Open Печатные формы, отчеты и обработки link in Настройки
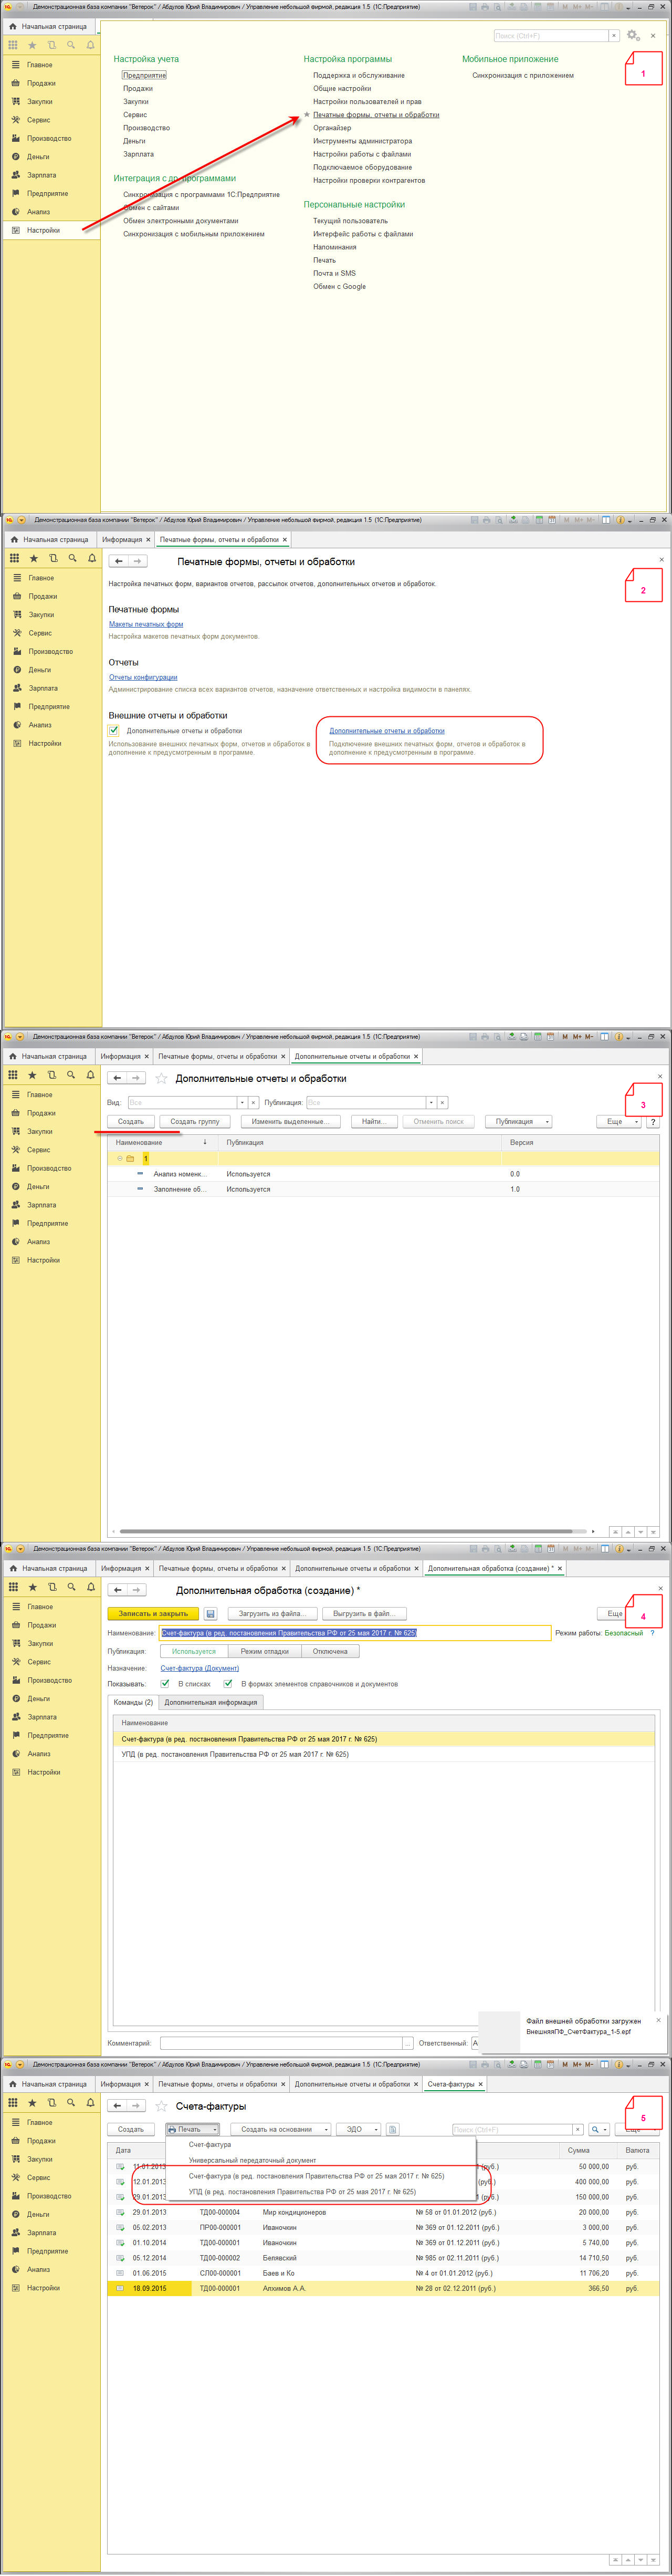The height and width of the screenshot is (2576, 672). coord(376,114)
